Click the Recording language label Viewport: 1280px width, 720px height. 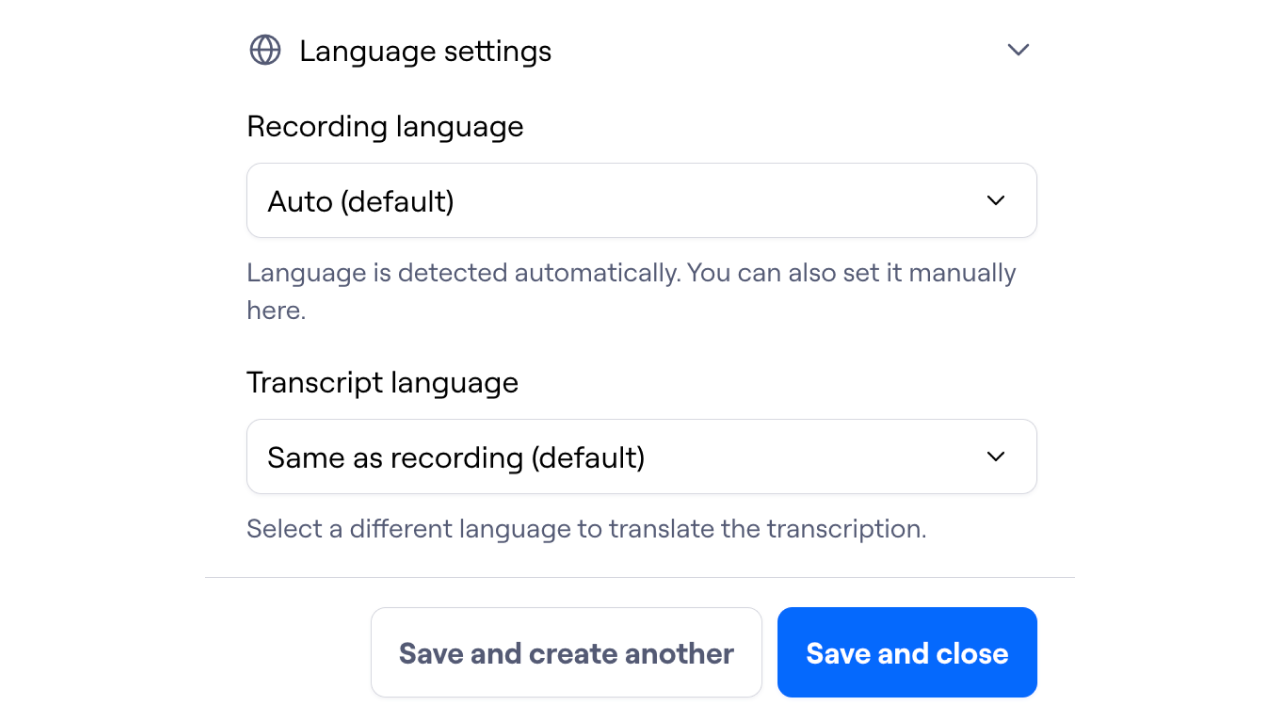coord(385,127)
